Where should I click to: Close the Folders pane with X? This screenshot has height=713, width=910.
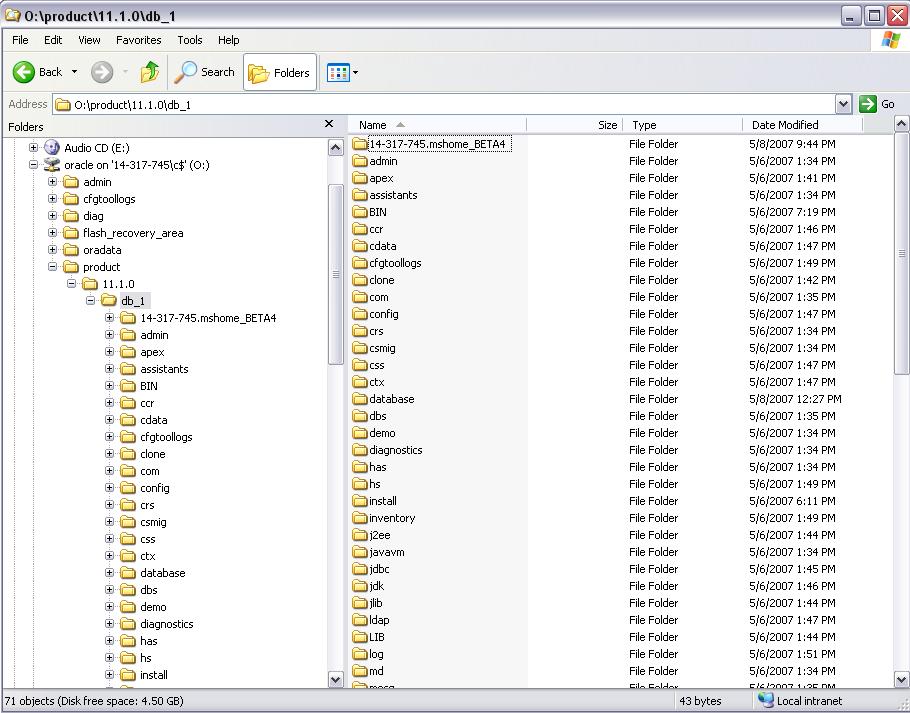pos(329,124)
